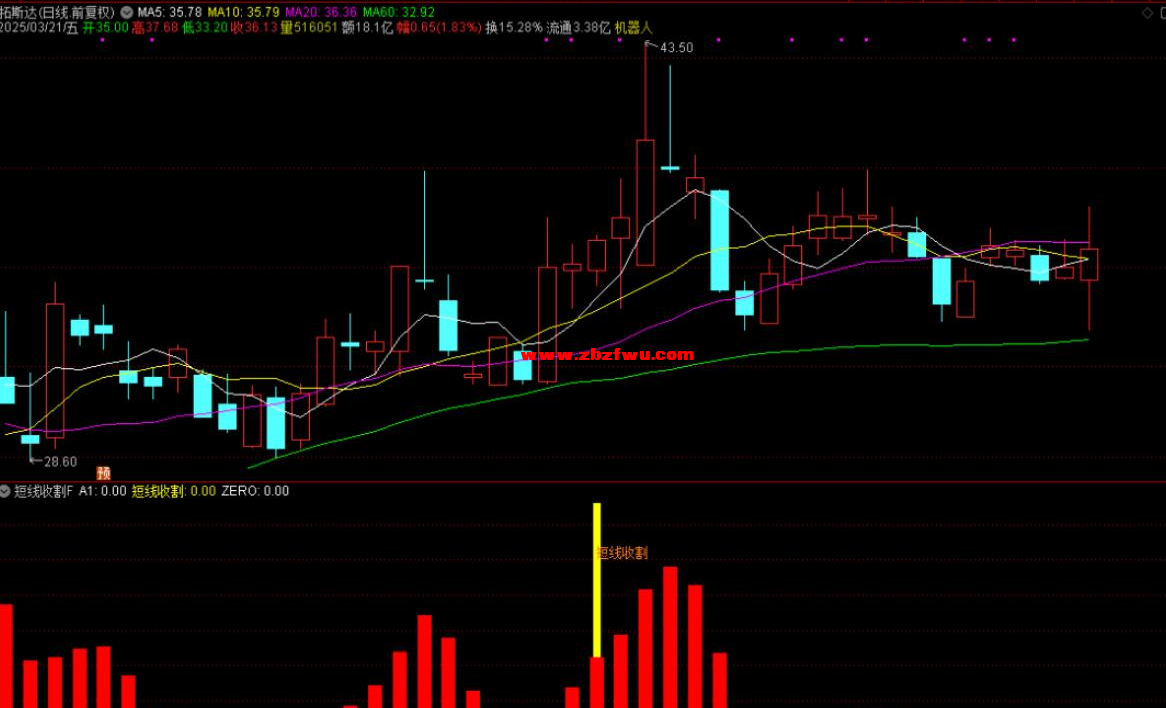
Task: Click the 43.50 high price annotation
Action: click(676, 48)
